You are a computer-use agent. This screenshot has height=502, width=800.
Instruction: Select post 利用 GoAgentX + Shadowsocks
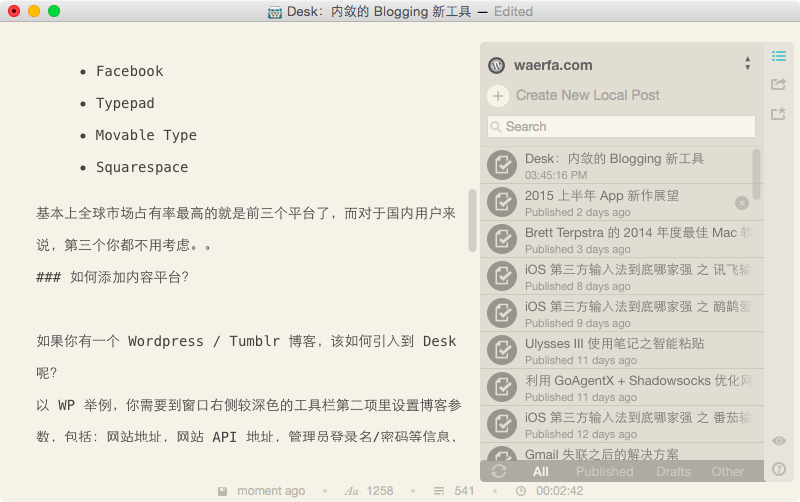(621, 387)
